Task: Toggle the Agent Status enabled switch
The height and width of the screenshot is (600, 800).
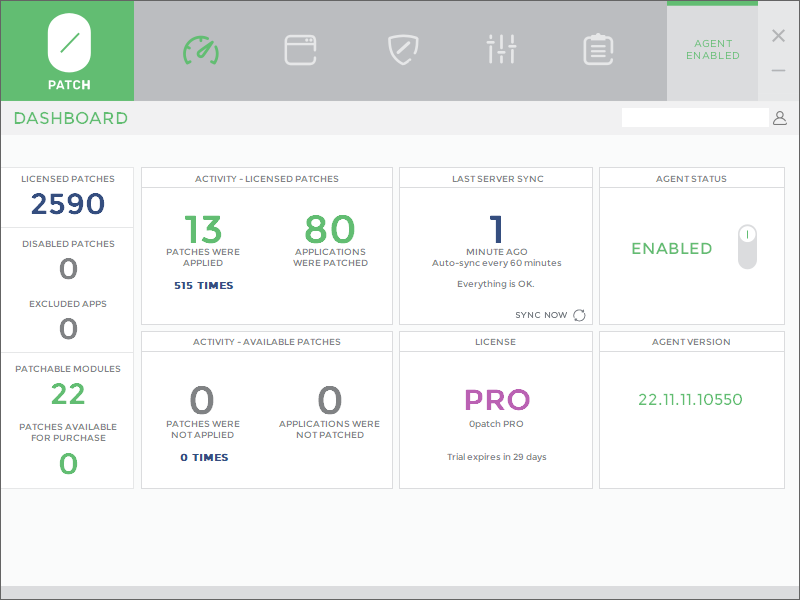Action: [747, 247]
